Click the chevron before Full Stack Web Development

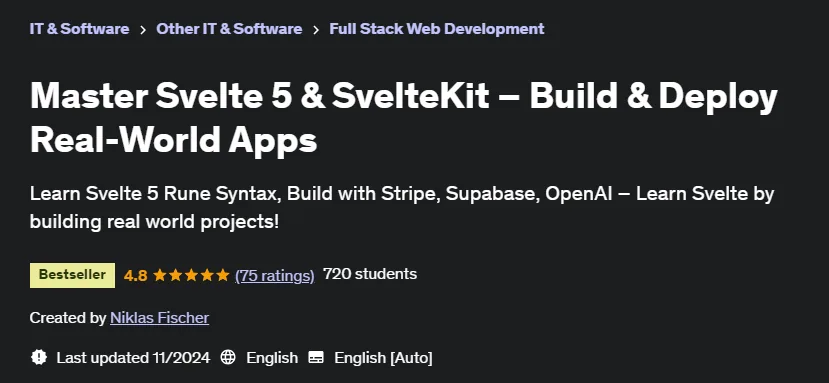click(316, 30)
